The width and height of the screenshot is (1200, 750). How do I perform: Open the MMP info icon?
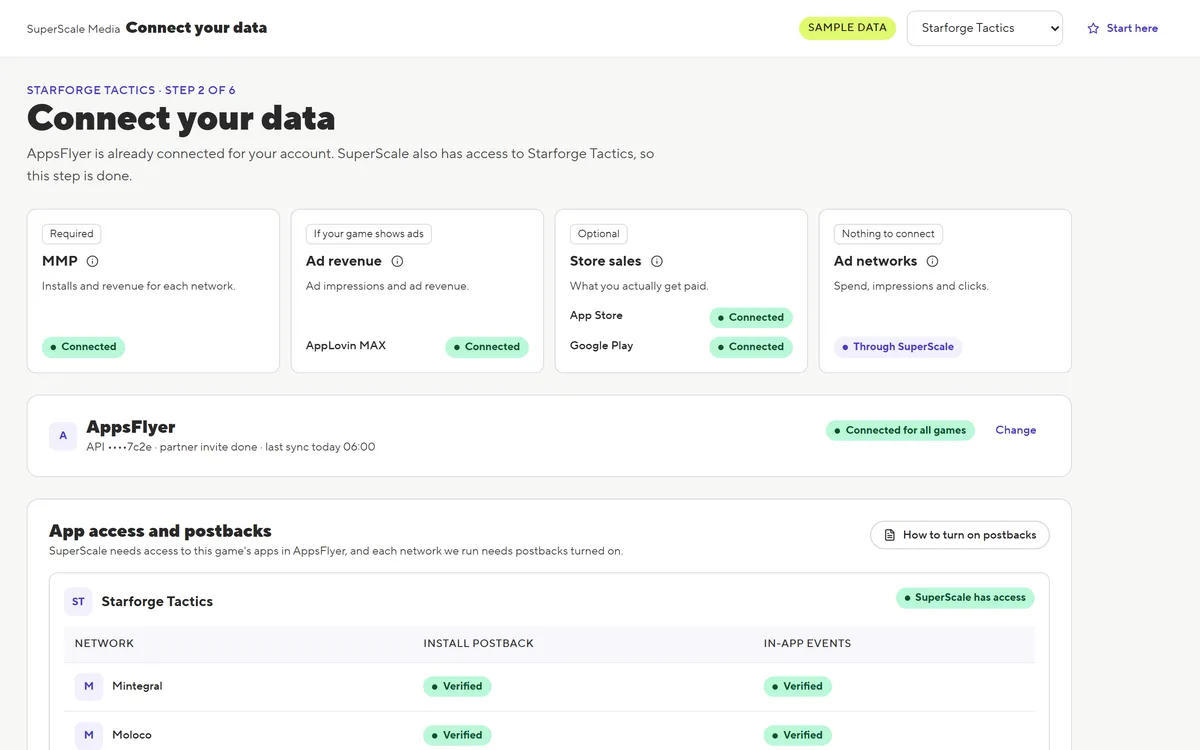point(93,261)
